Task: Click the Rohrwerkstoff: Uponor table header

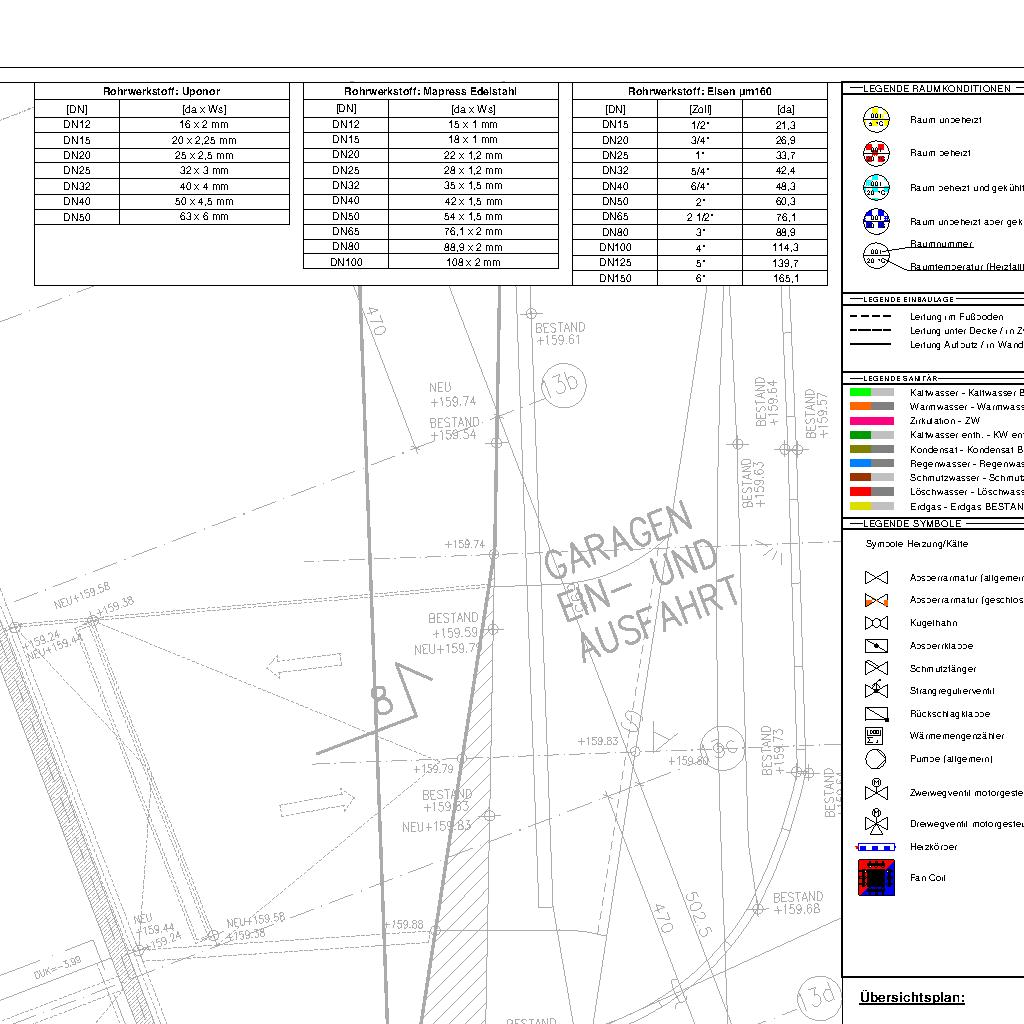Action: (x=161, y=91)
